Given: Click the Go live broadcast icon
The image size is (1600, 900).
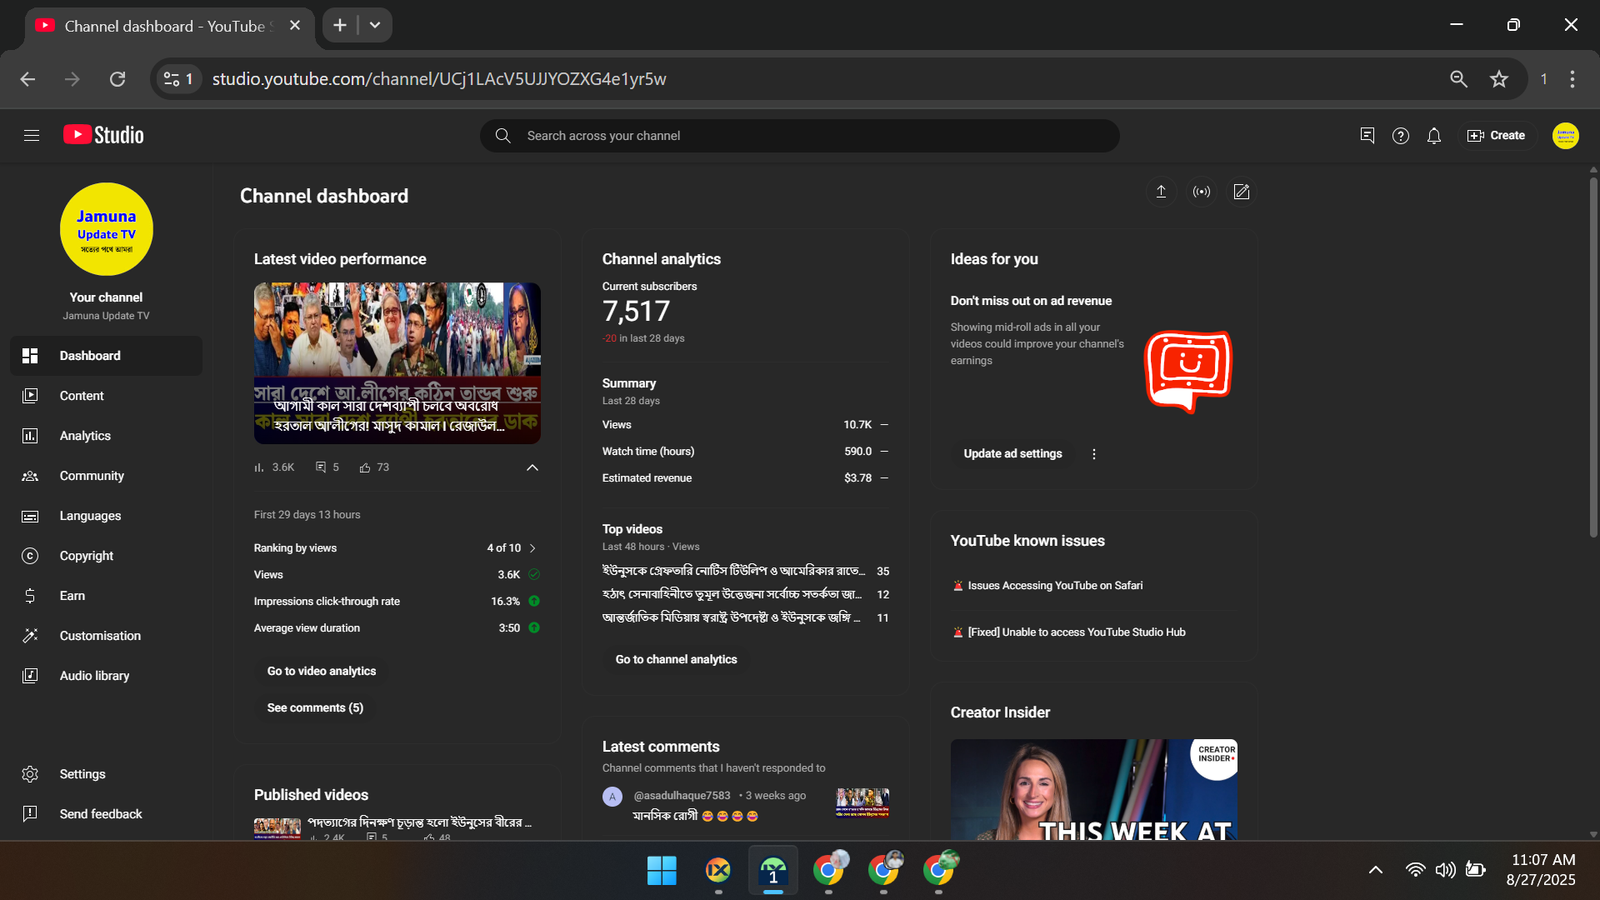Looking at the screenshot, I should (1201, 192).
